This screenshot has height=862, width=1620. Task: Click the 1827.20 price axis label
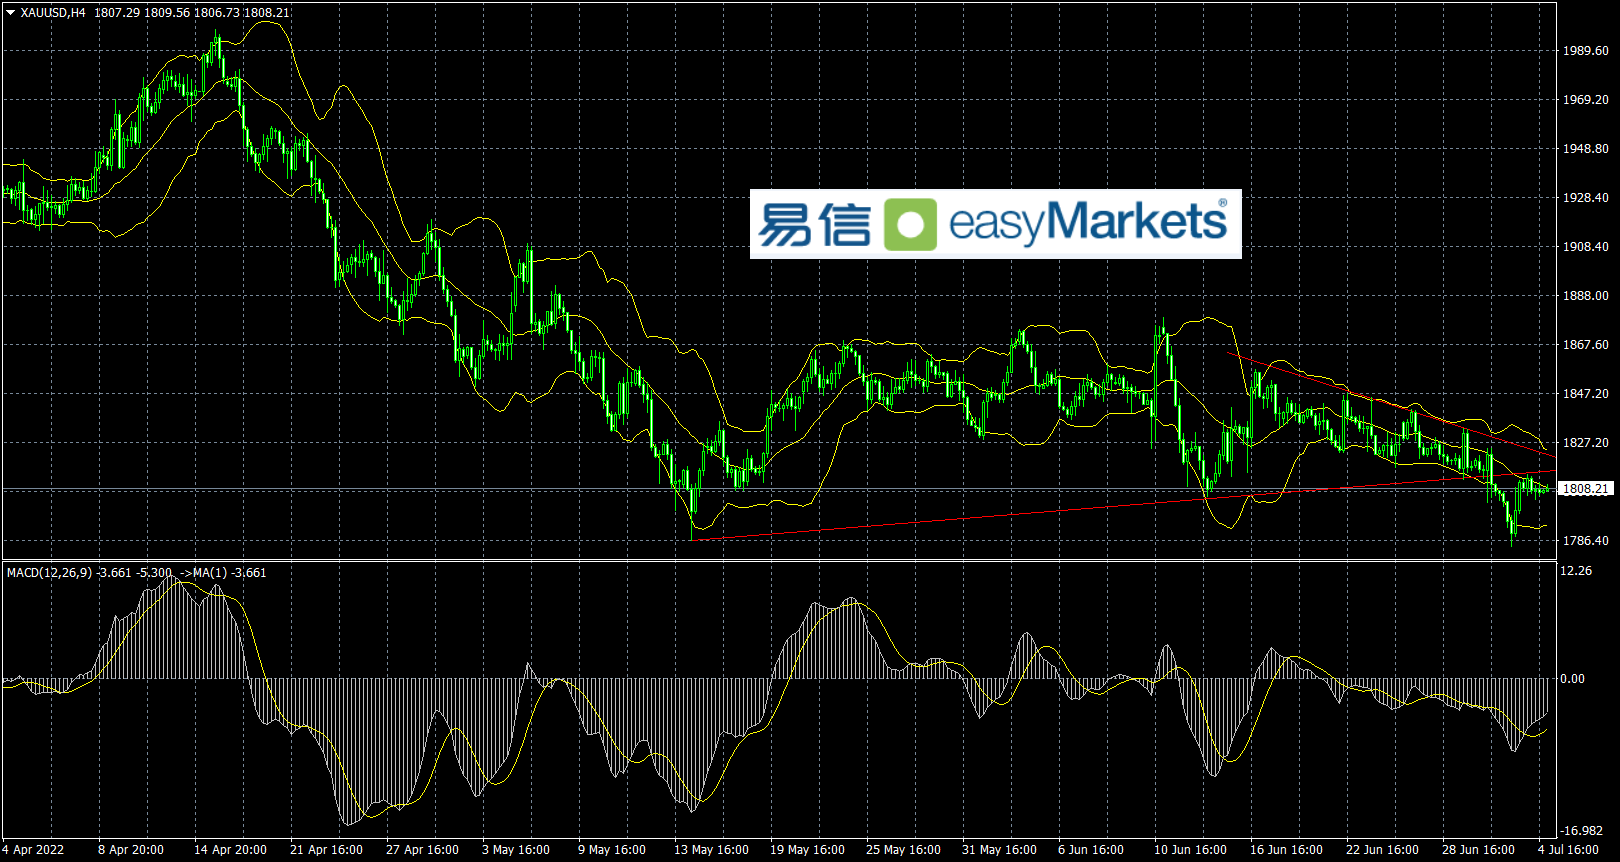point(1585,443)
